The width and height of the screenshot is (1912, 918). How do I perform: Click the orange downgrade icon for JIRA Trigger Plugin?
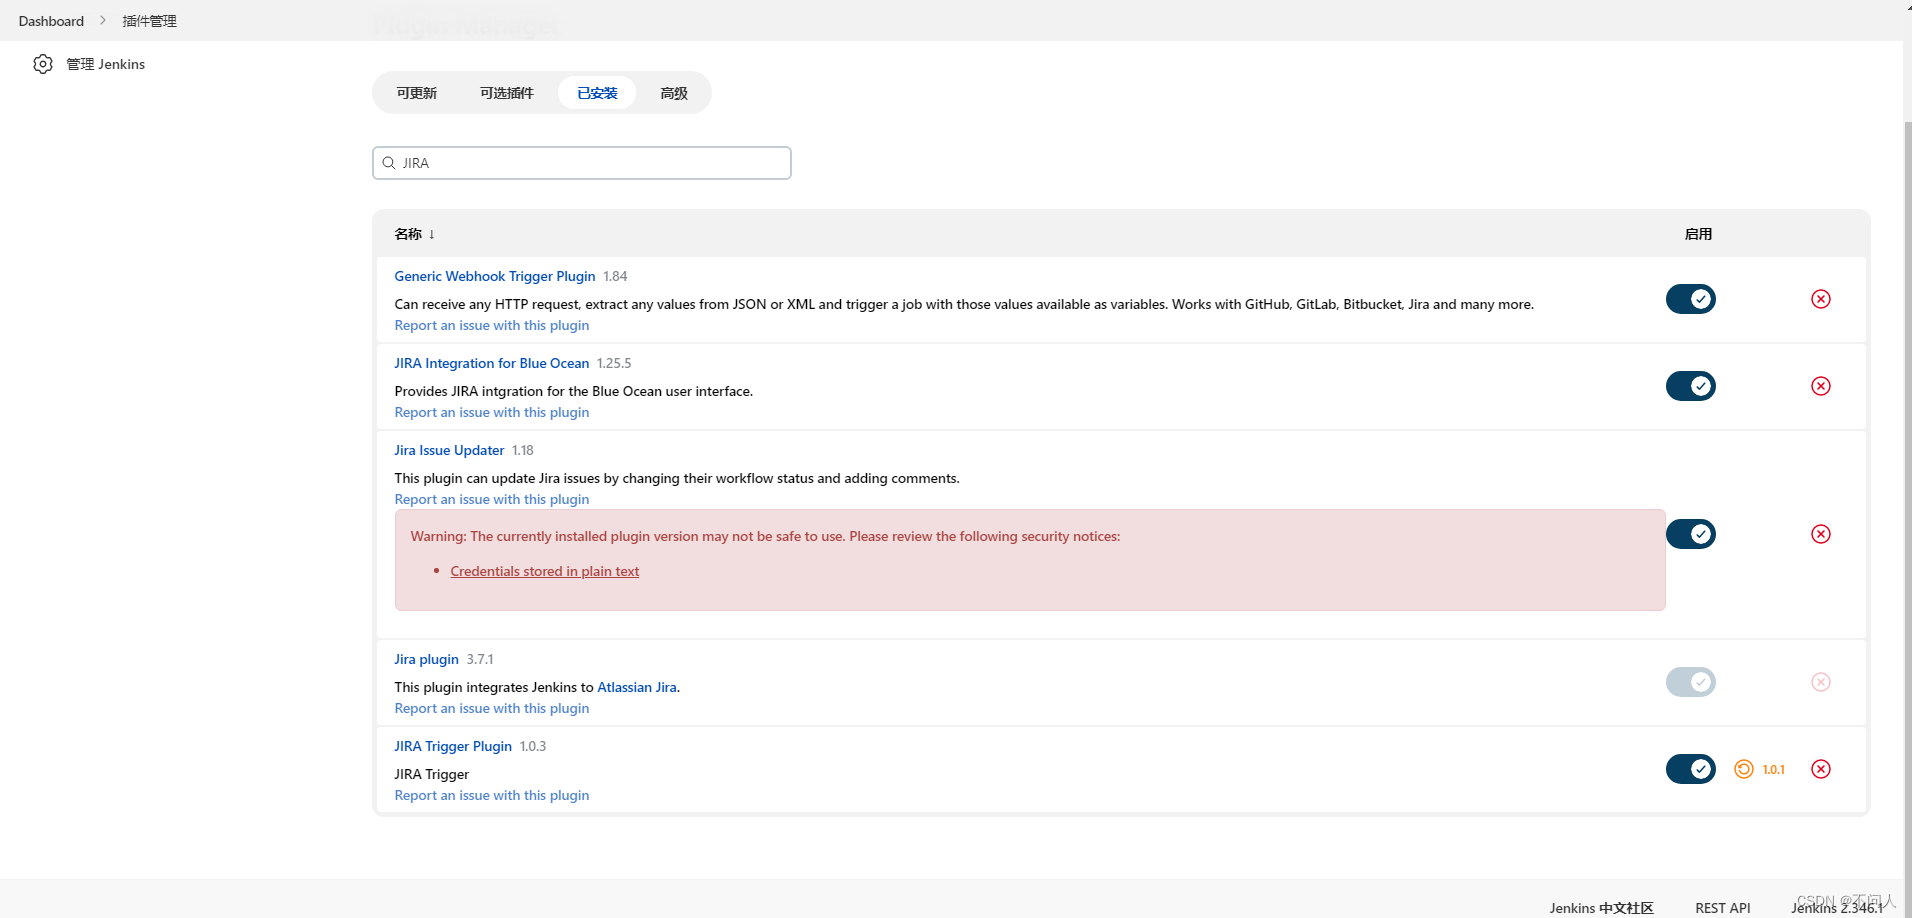[x=1744, y=769]
